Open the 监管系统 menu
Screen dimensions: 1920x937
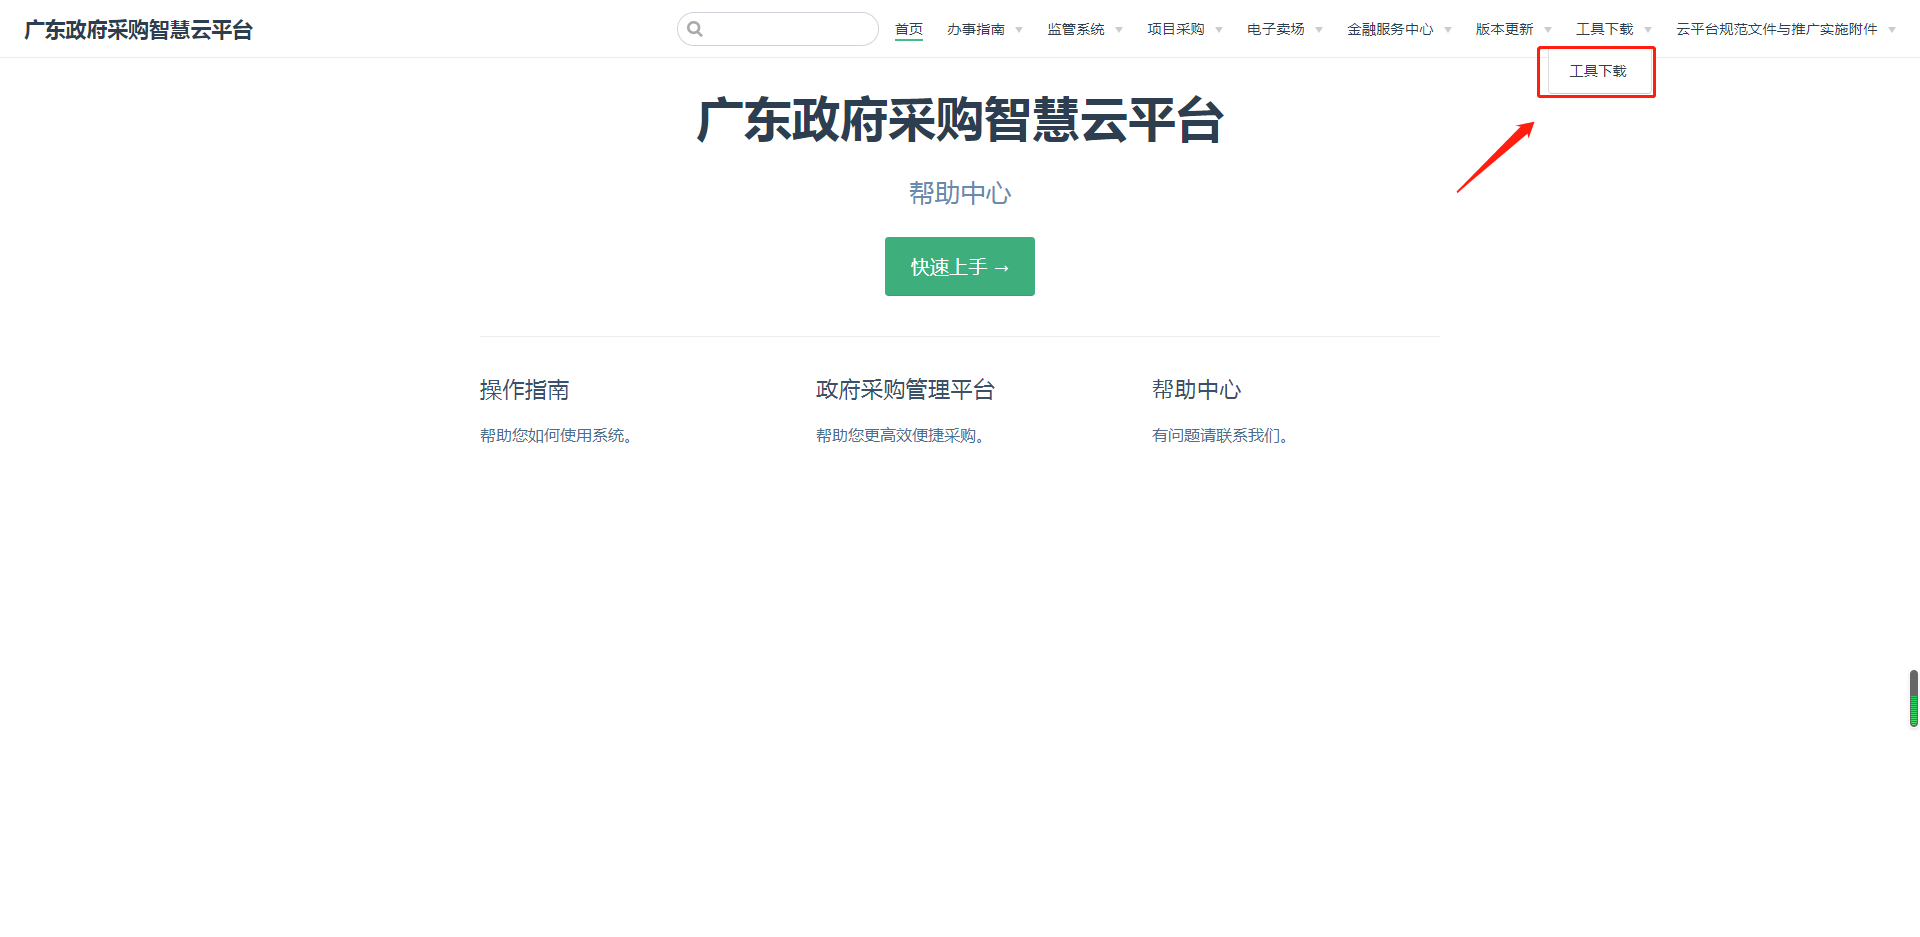click(x=1076, y=29)
